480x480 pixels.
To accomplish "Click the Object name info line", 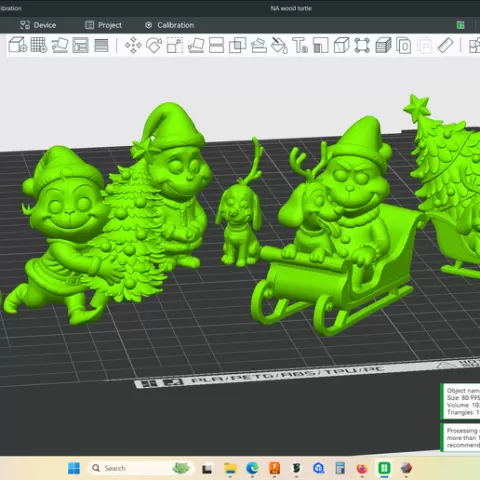I will 463,390.
